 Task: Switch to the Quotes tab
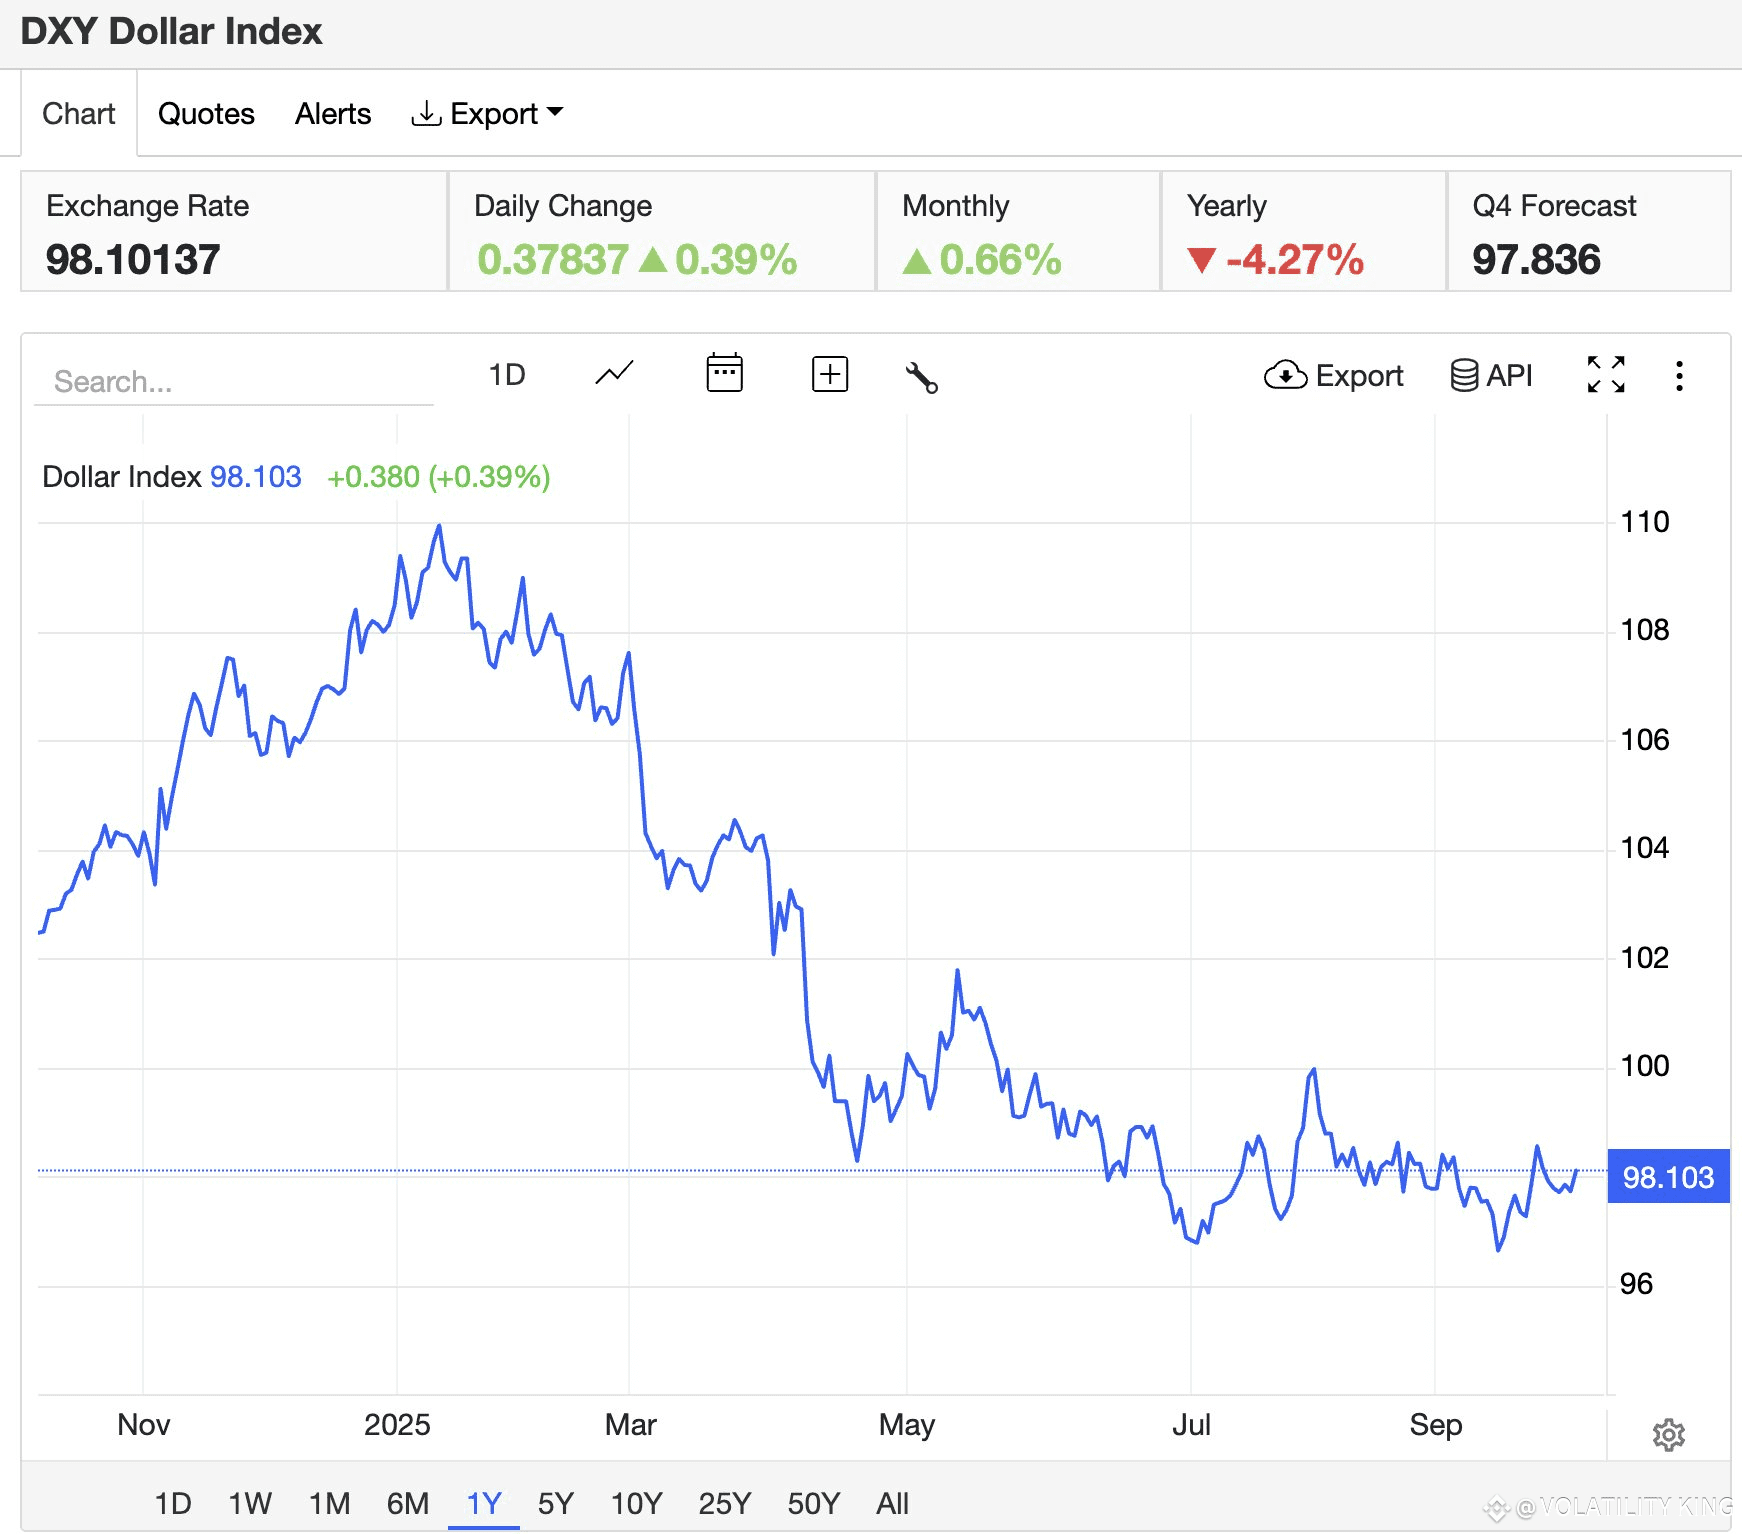206,114
